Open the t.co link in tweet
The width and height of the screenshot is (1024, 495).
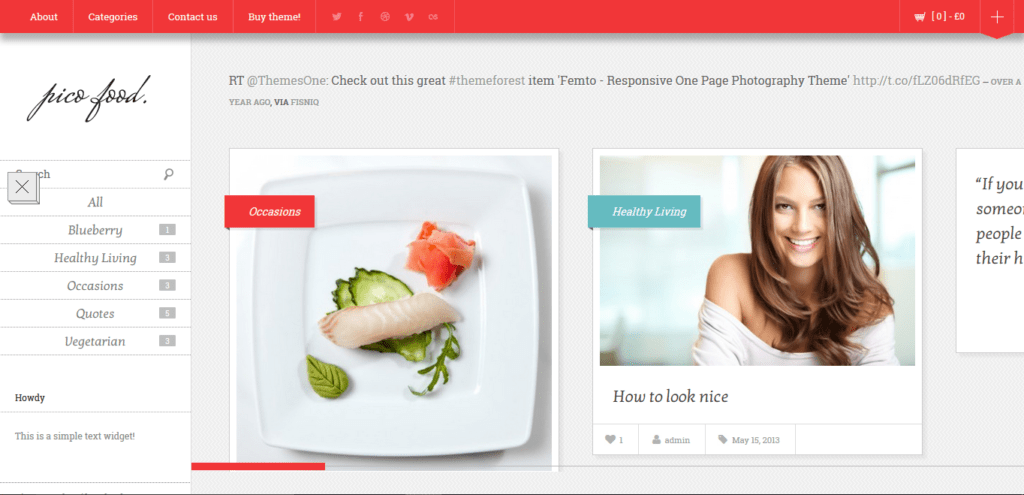coord(917,81)
